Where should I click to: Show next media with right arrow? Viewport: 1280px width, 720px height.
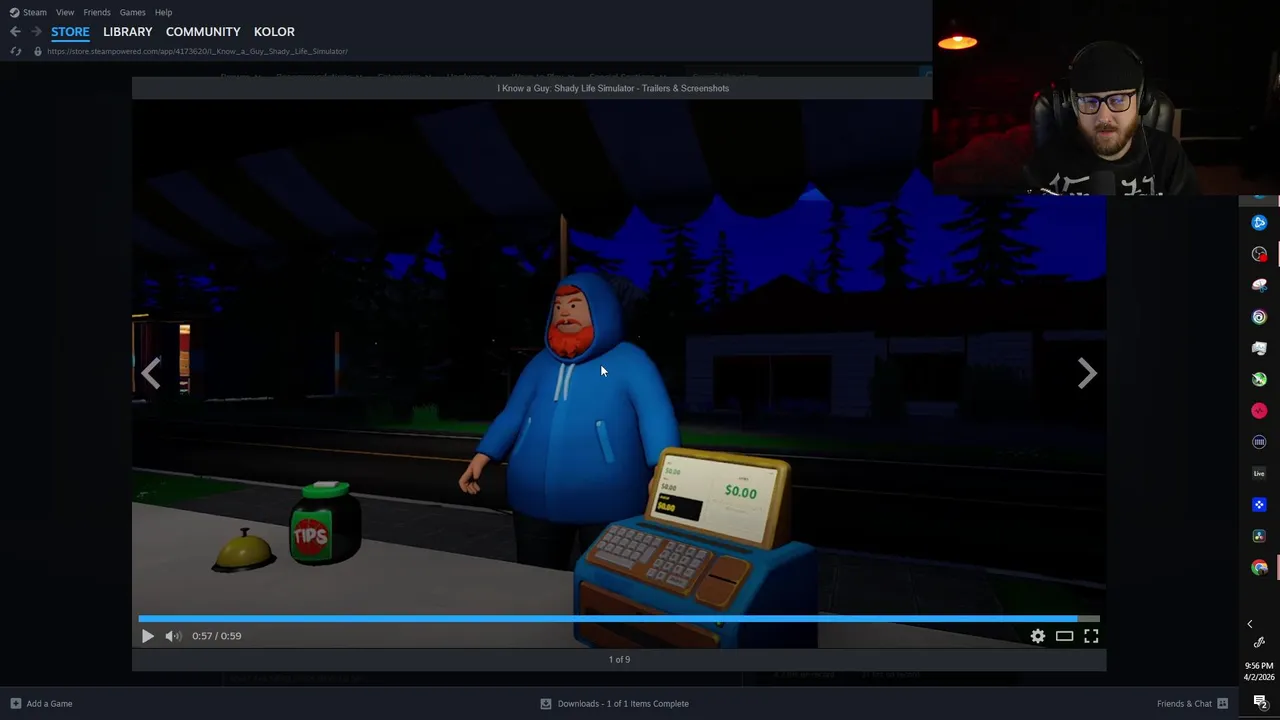point(1087,373)
